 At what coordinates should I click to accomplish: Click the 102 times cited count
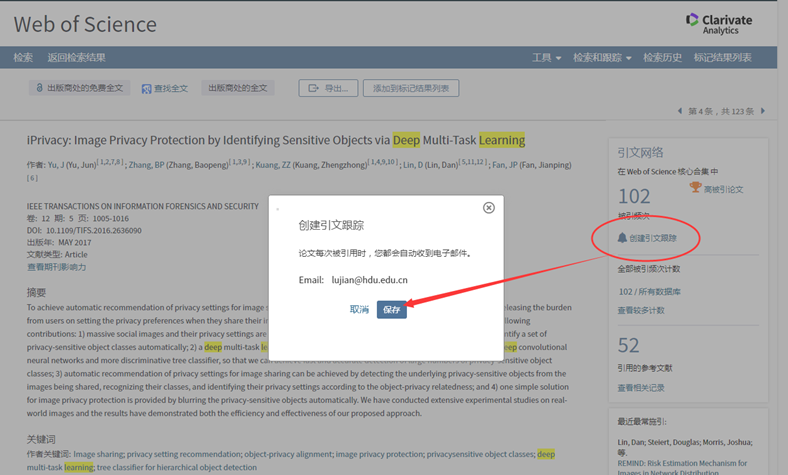[x=634, y=196]
